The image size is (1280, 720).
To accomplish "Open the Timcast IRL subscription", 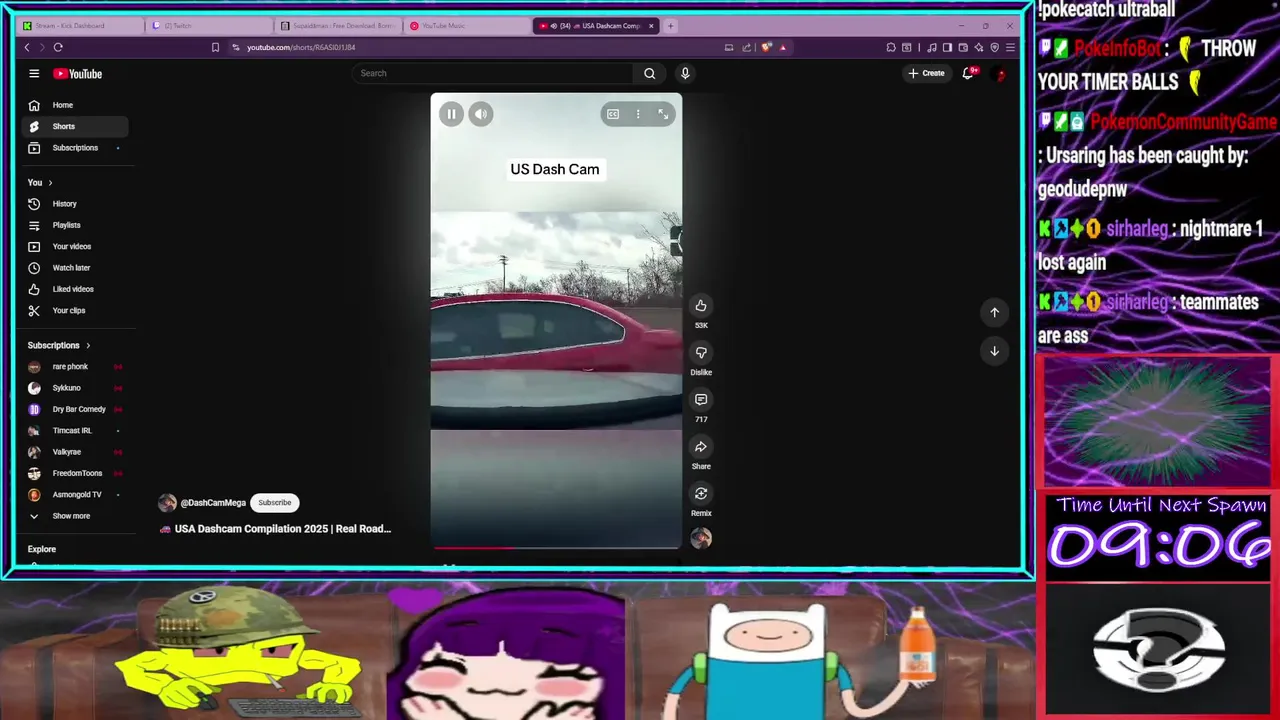I will (75, 431).
